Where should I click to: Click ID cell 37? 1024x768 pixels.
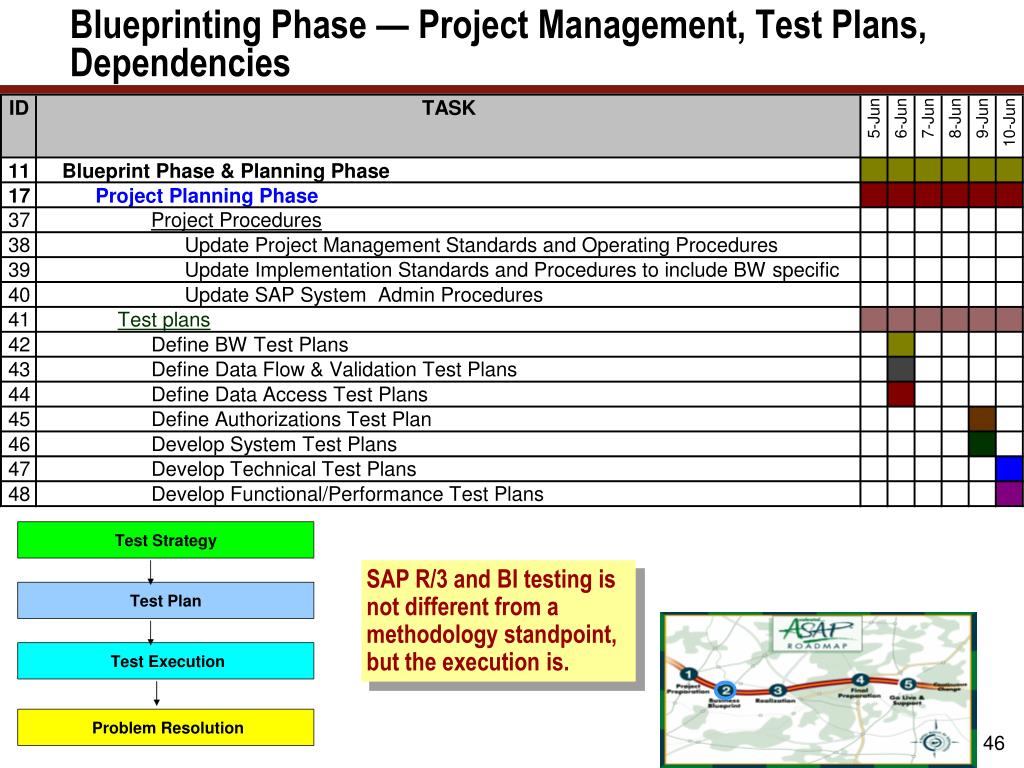click(18, 220)
